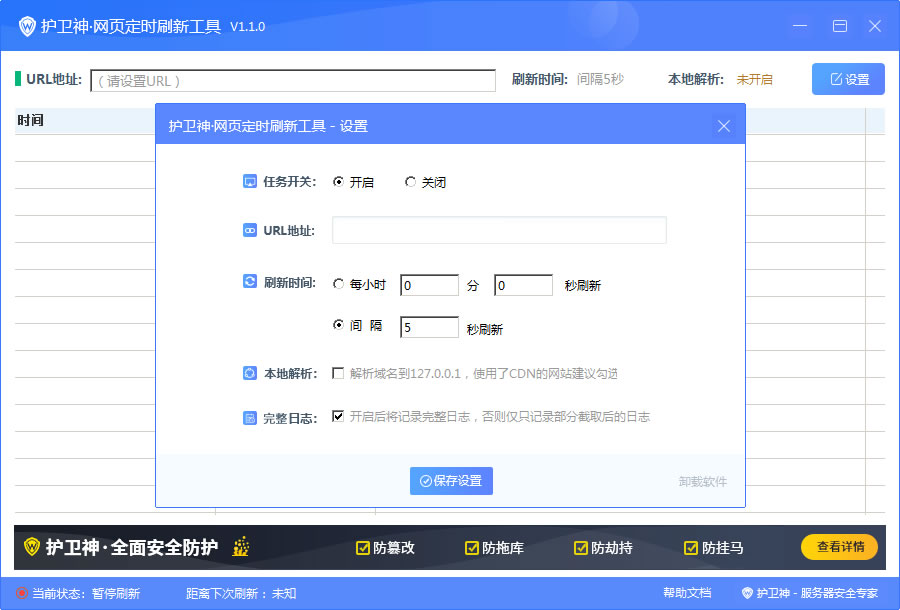Click the 防挂马 protection icon
This screenshot has width=900, height=610.
click(x=690, y=547)
